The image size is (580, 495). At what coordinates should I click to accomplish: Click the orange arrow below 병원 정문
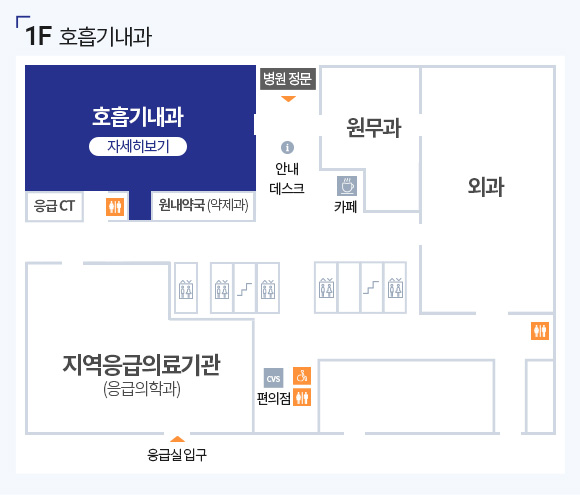click(289, 99)
